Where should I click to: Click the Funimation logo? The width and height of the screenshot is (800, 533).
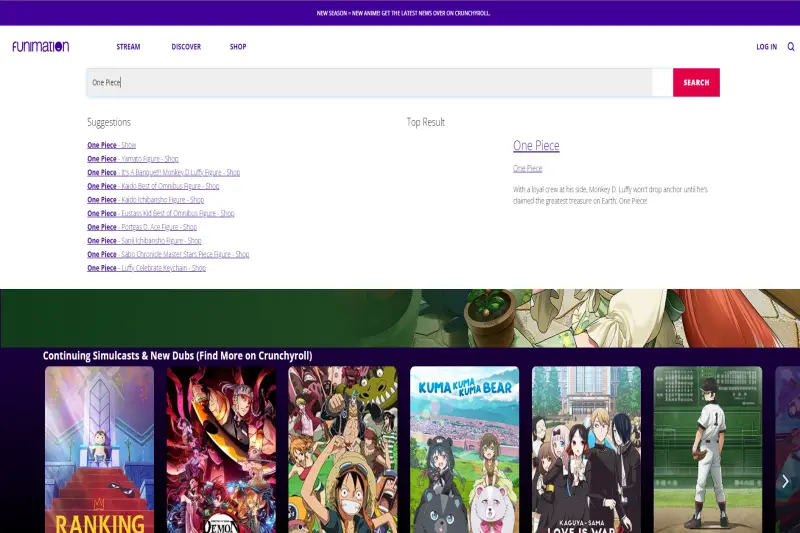pyautogui.click(x=40, y=46)
